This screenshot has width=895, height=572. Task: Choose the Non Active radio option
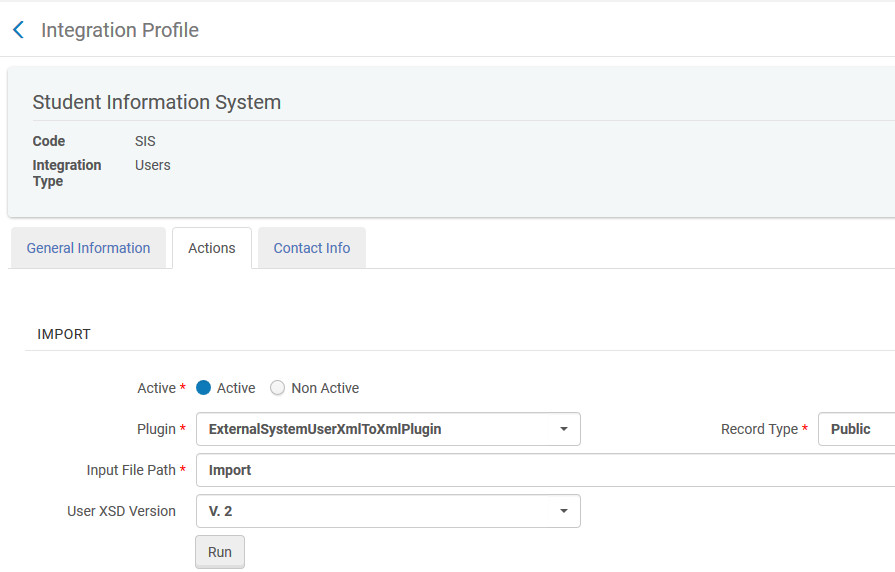tap(278, 388)
